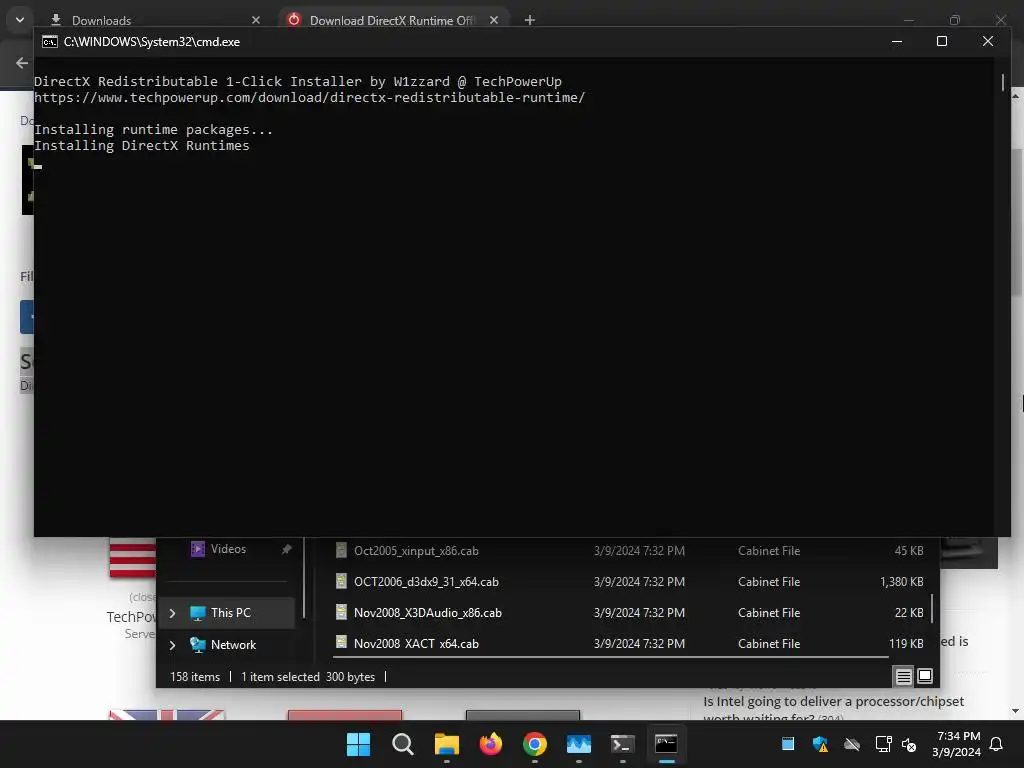This screenshot has width=1024, height=768.
Task: Click cab icon of Nov2008_X3DAudio_x86.cab
Action: tap(341, 612)
